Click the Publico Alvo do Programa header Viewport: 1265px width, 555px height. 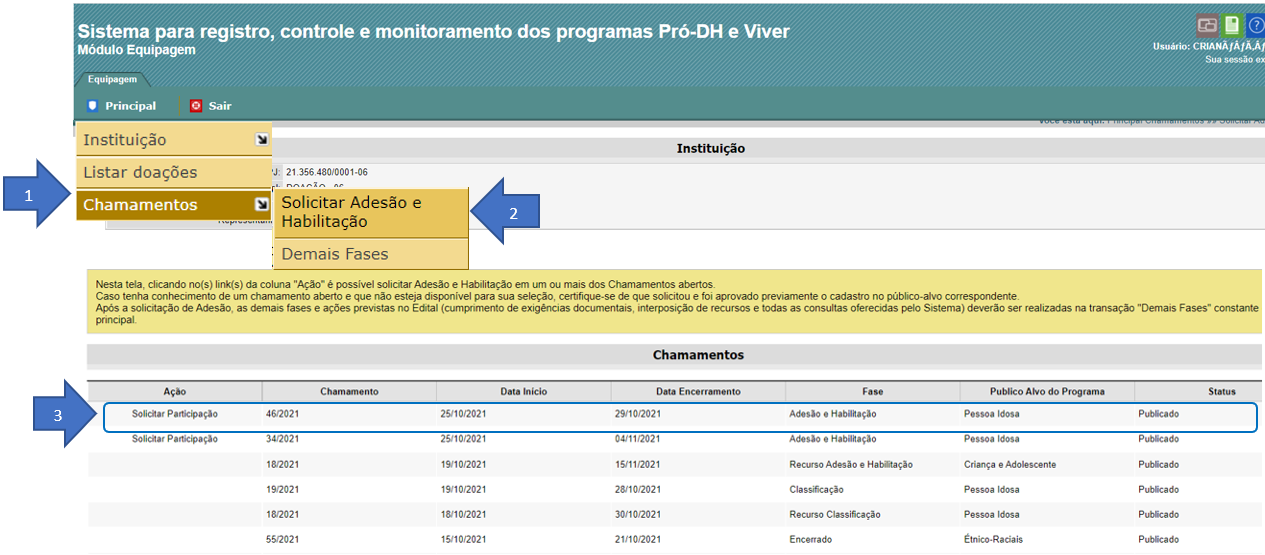coord(1047,391)
